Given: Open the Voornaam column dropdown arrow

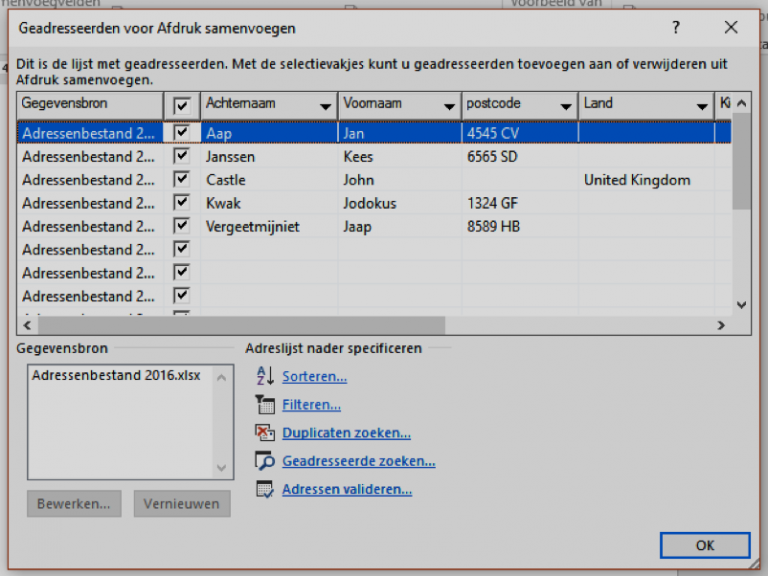Looking at the screenshot, I should click(448, 106).
